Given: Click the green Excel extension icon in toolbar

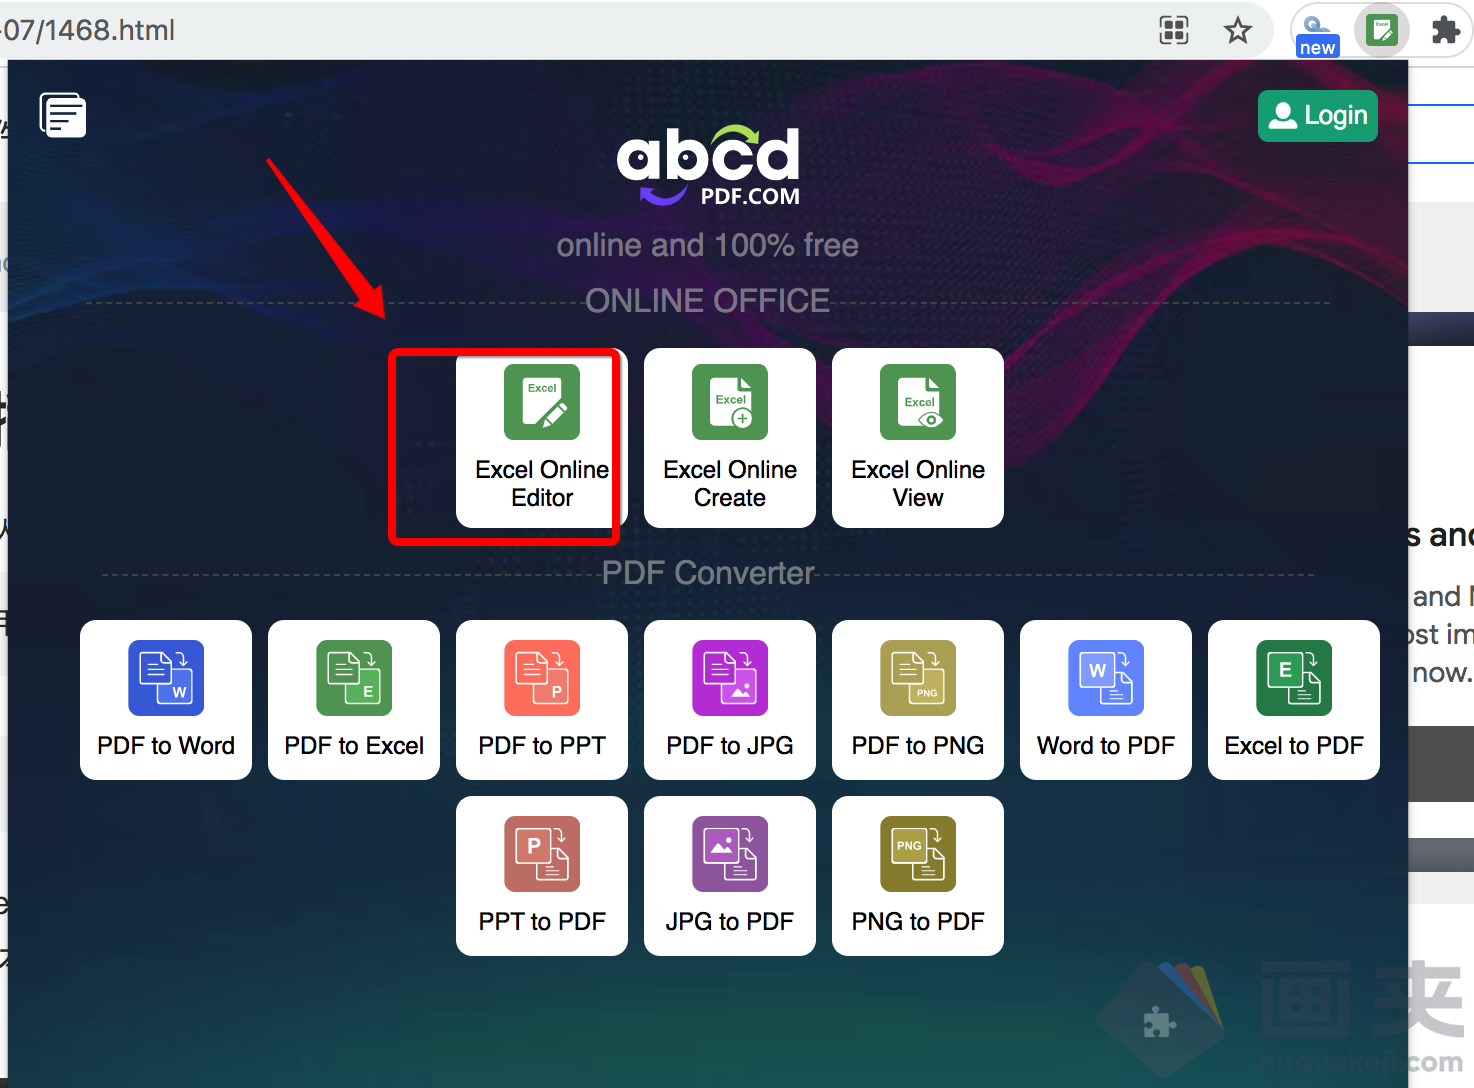Looking at the screenshot, I should [x=1381, y=31].
